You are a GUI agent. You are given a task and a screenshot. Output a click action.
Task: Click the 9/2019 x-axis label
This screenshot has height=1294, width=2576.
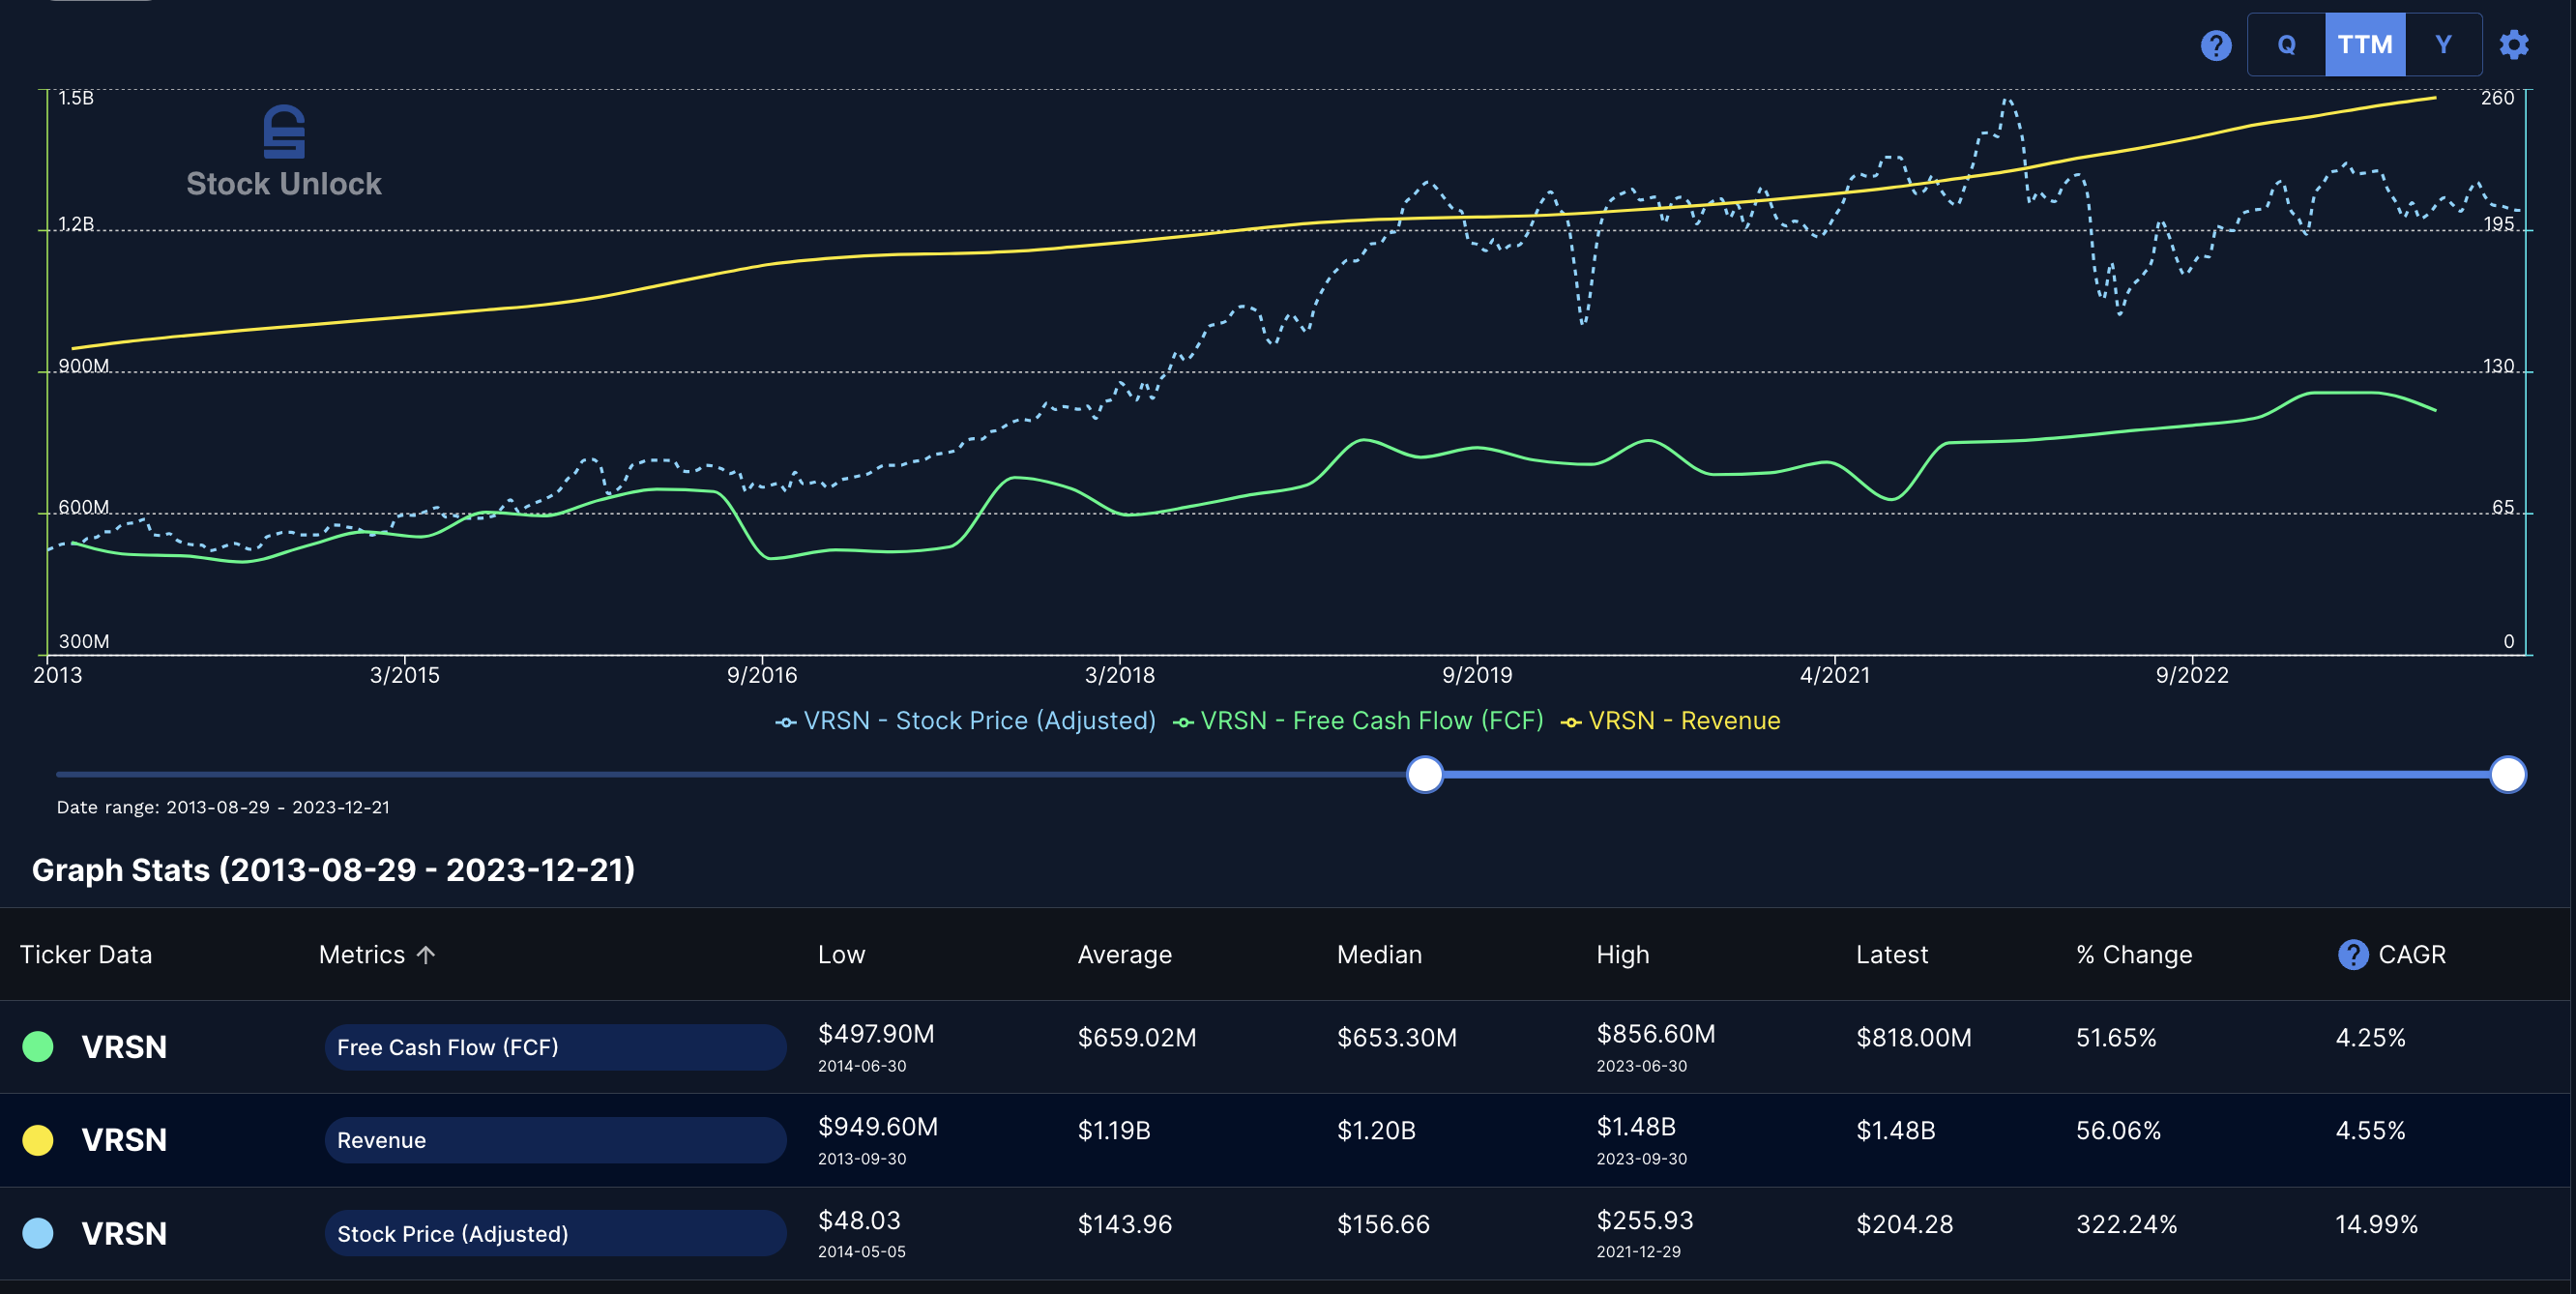tap(1477, 675)
